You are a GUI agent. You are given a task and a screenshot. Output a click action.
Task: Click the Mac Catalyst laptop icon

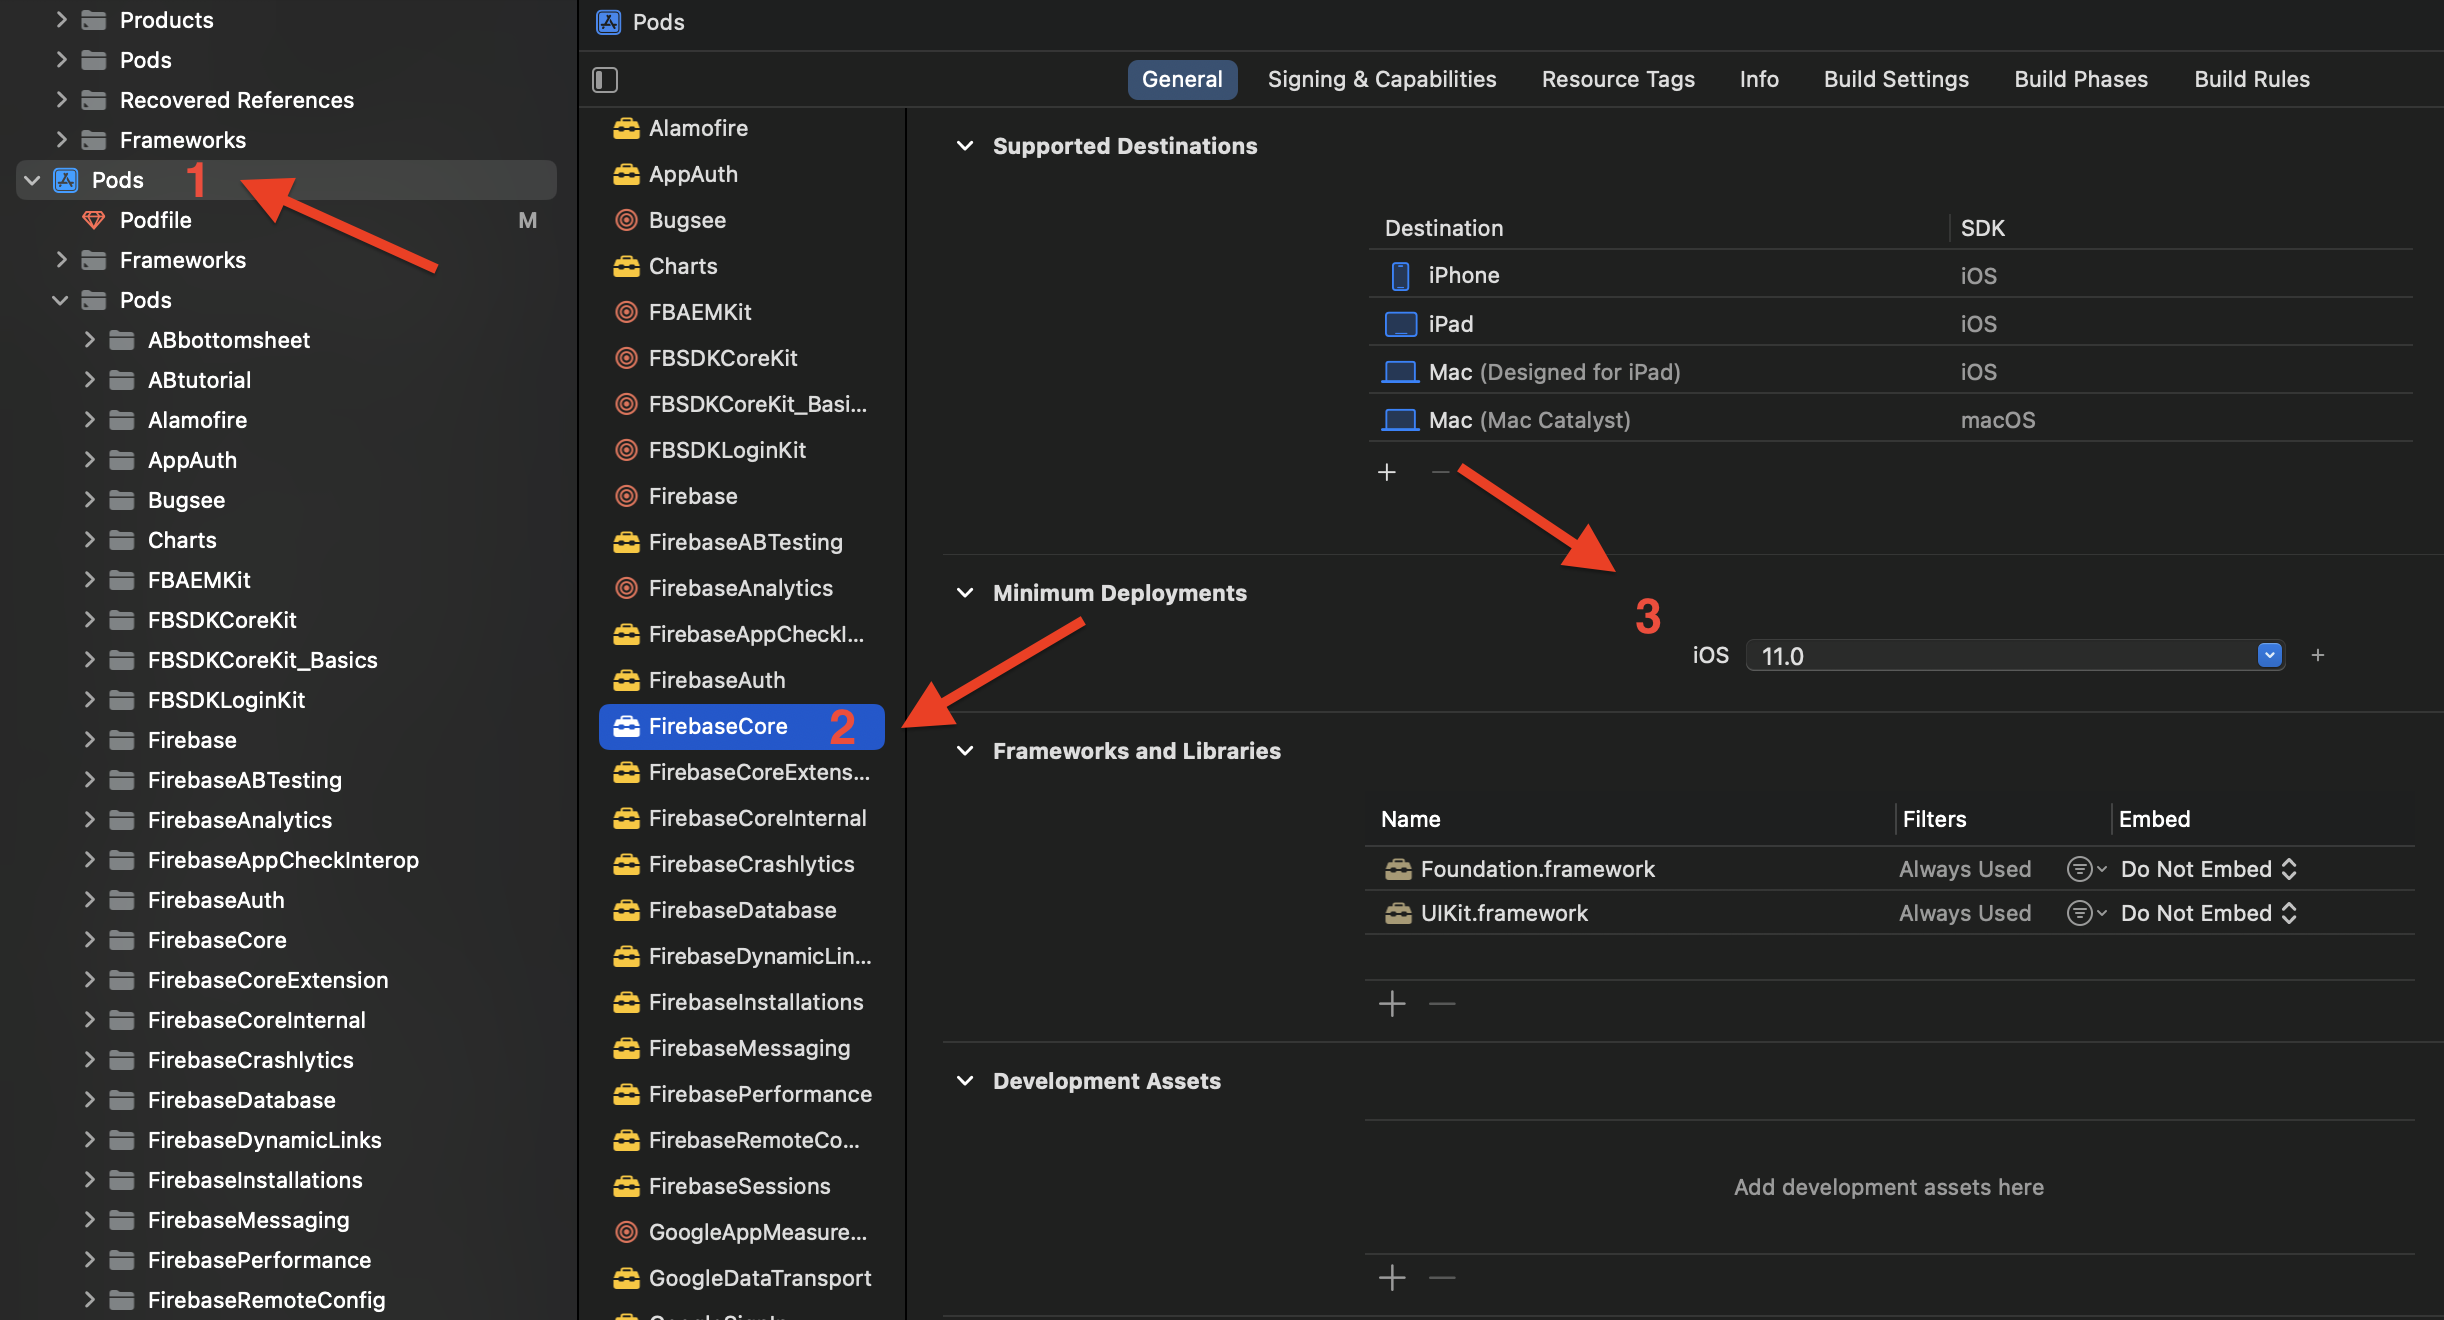pos(1400,420)
